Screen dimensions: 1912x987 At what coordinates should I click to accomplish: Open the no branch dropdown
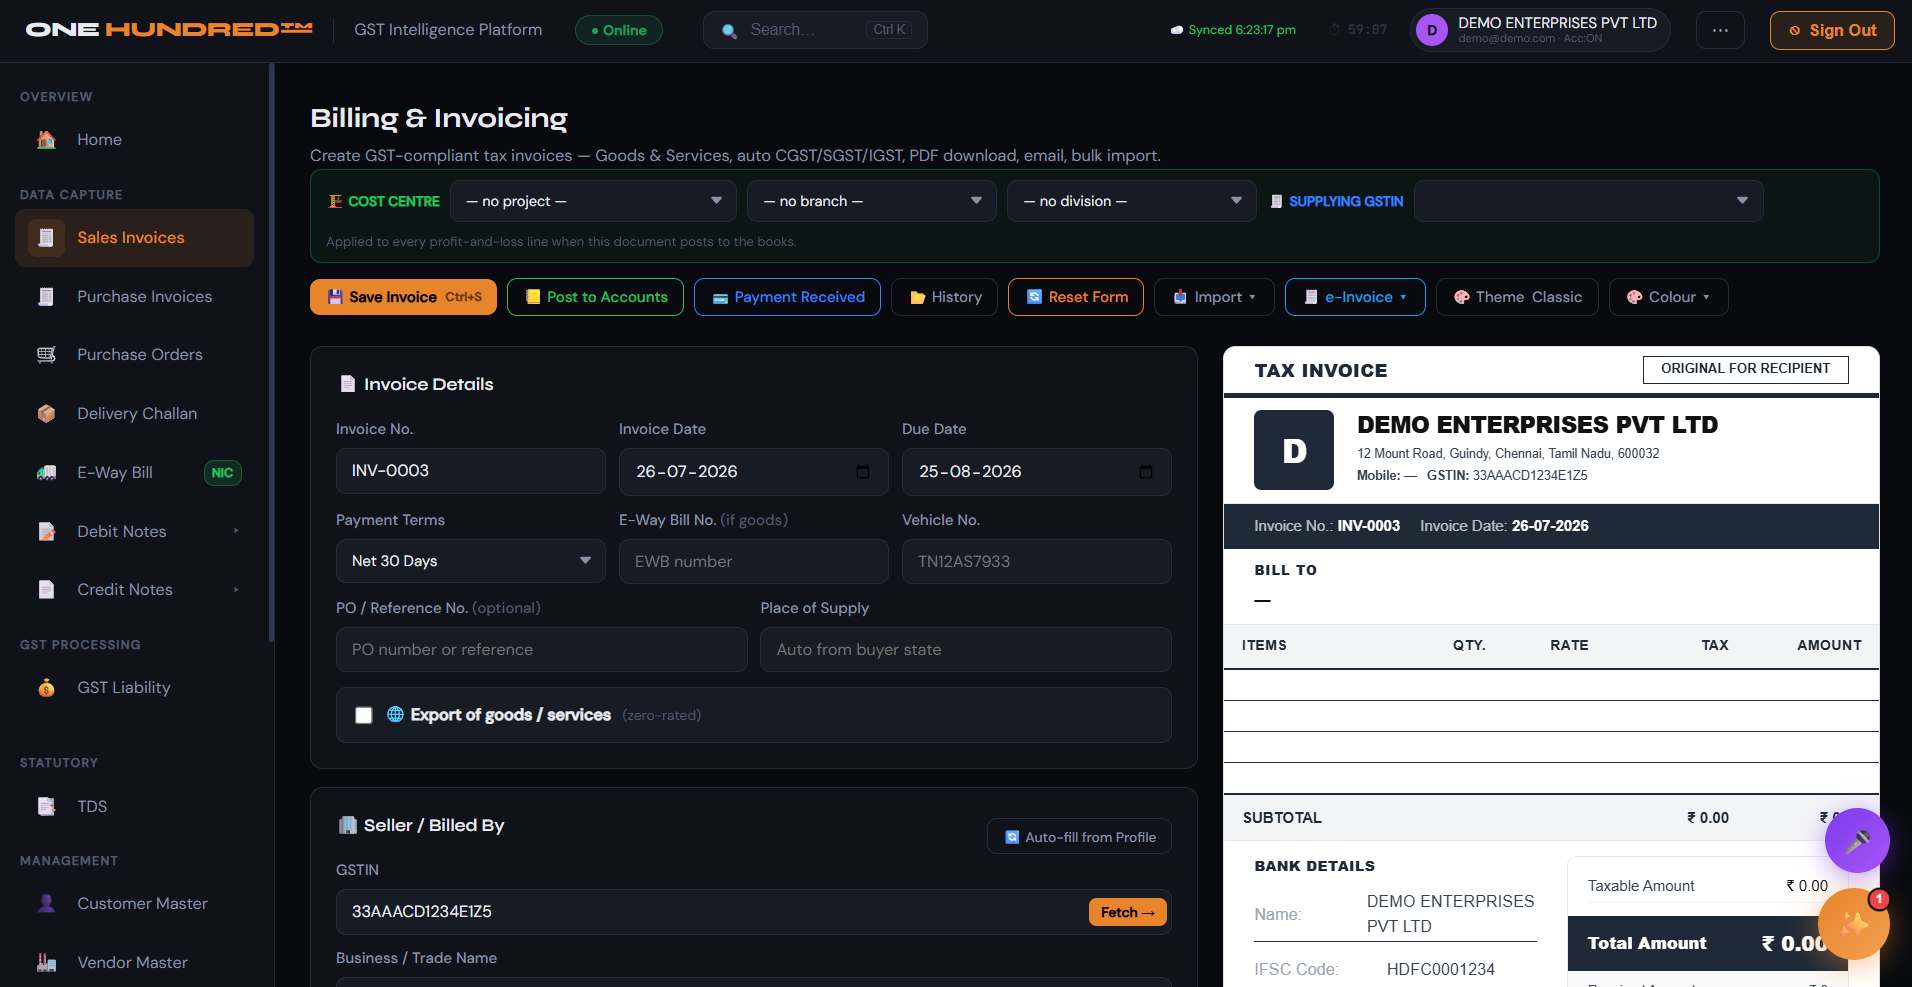tap(872, 201)
